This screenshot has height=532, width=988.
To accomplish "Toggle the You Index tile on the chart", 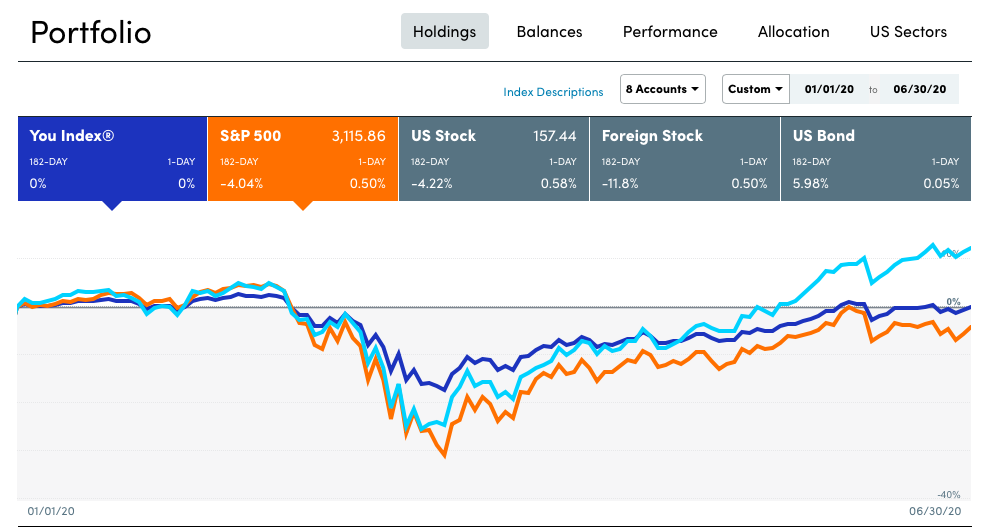I will [x=112, y=159].
